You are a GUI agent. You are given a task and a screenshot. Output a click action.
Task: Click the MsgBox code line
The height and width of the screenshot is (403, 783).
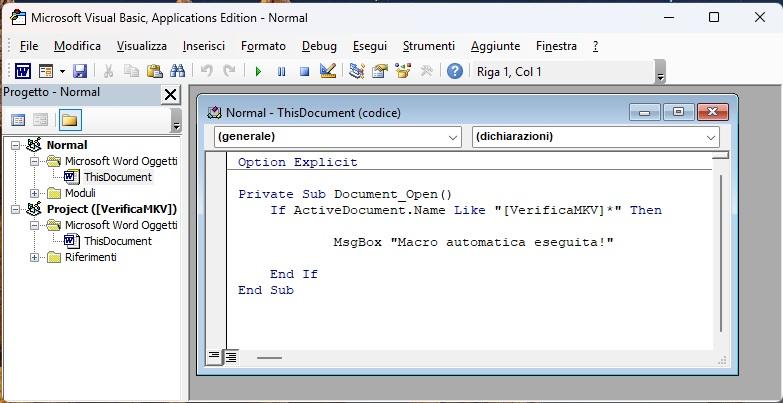coord(473,242)
